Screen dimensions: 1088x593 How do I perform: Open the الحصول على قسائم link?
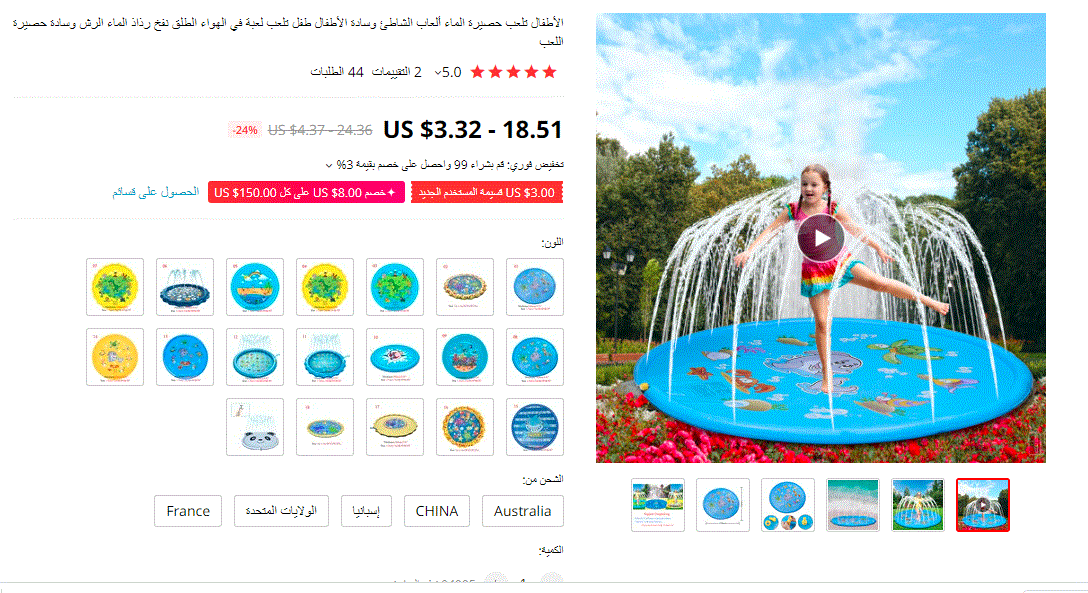click(x=156, y=192)
